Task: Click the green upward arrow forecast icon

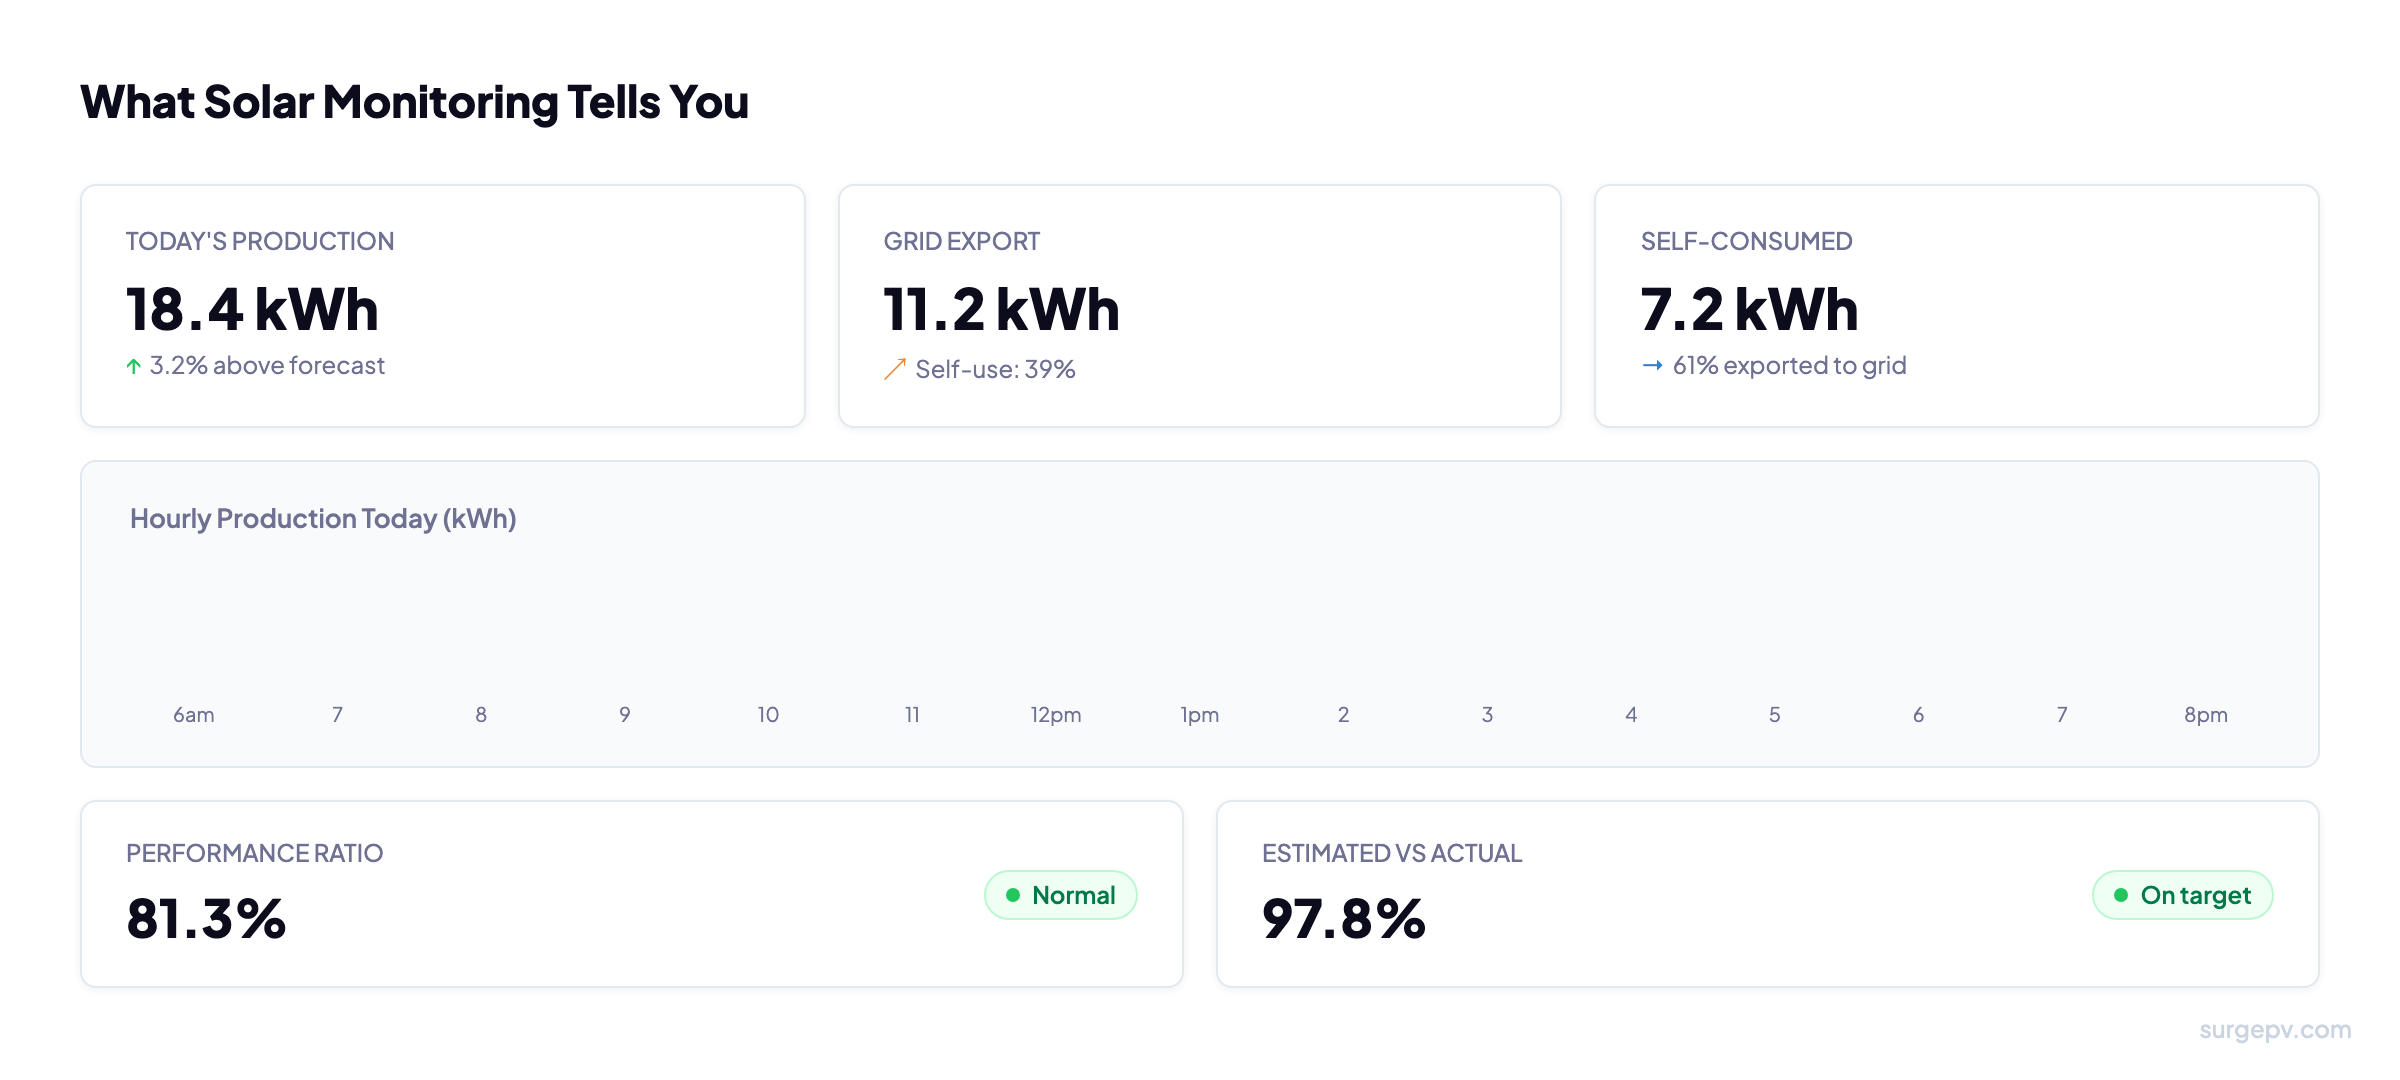Action: pyautogui.click(x=133, y=365)
